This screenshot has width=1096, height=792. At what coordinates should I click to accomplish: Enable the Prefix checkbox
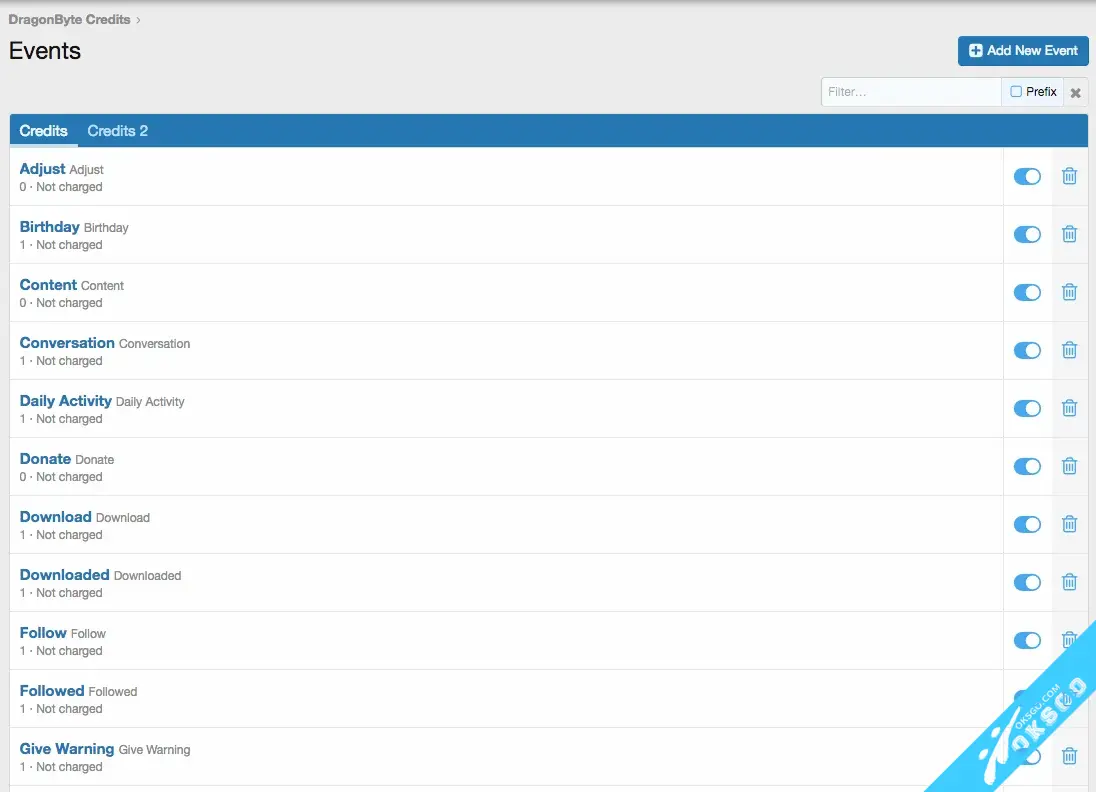(x=1016, y=91)
